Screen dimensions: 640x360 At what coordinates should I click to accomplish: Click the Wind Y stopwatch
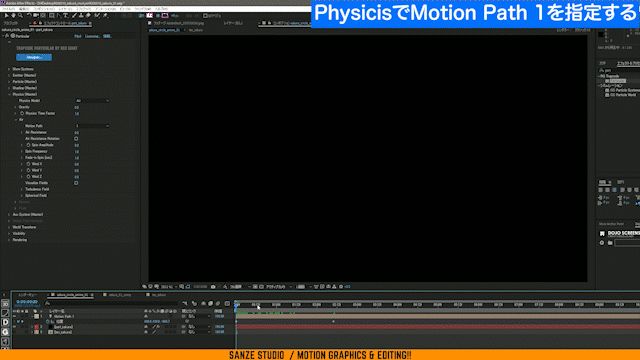tap(28, 170)
